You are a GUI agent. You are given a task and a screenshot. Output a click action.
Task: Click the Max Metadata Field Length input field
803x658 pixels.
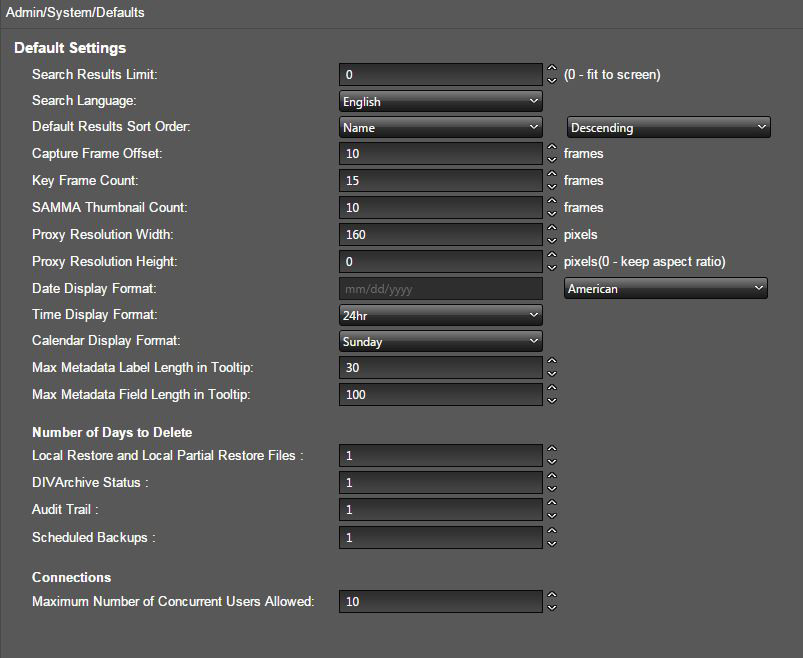[x=440, y=395]
